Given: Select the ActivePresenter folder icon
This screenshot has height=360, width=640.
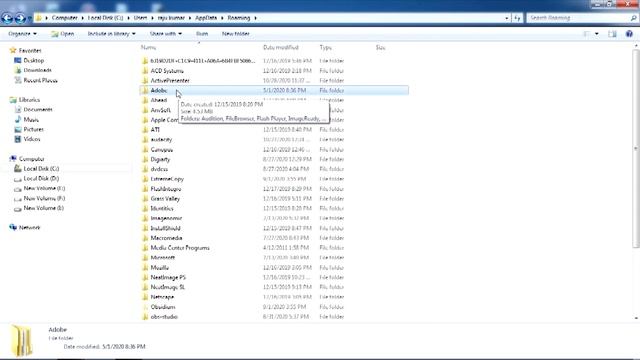Looking at the screenshot, I should [145, 80].
